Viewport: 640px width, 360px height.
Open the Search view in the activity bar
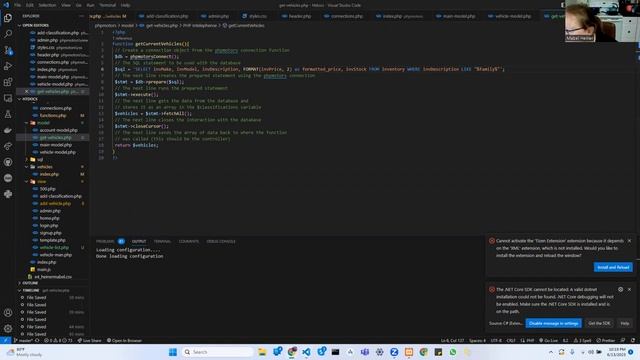pyautogui.click(x=8, y=34)
